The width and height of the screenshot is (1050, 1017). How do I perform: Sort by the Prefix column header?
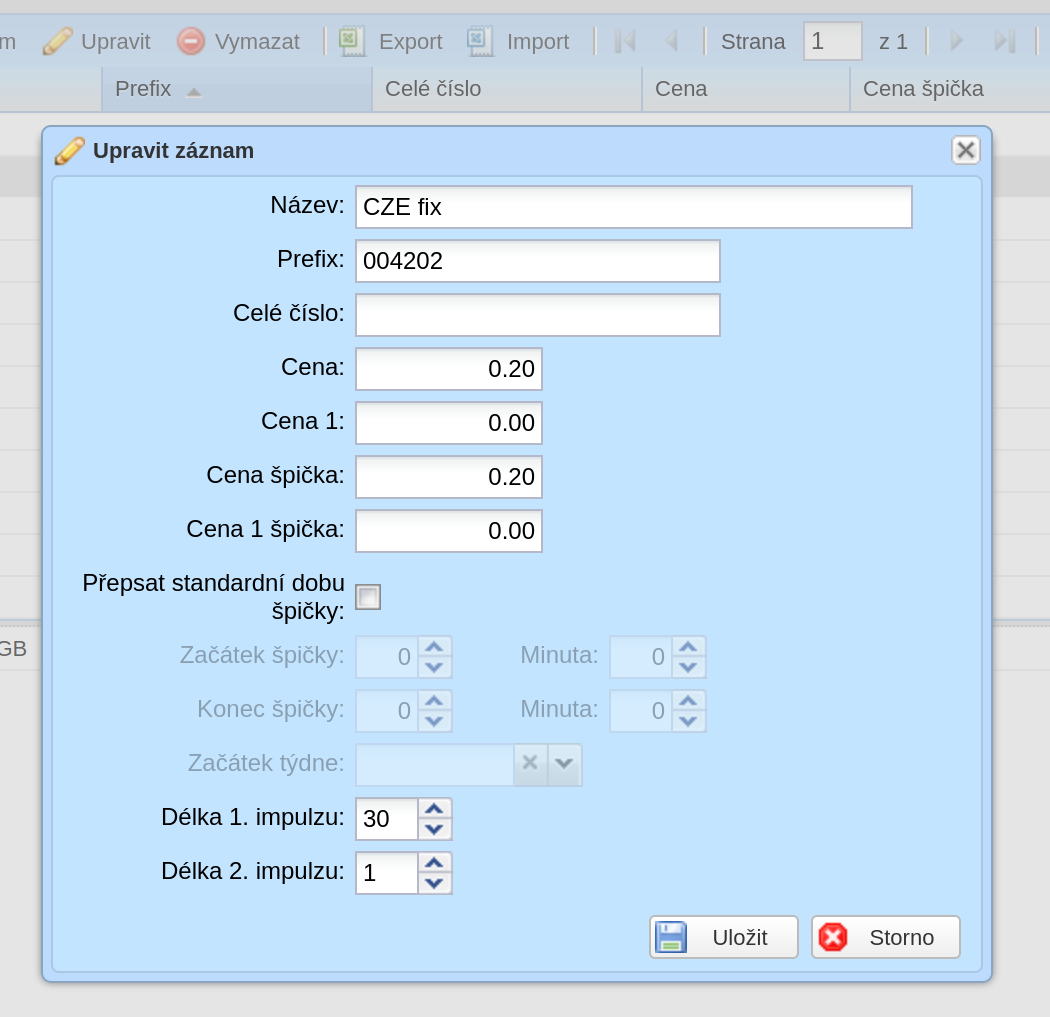pos(236,89)
